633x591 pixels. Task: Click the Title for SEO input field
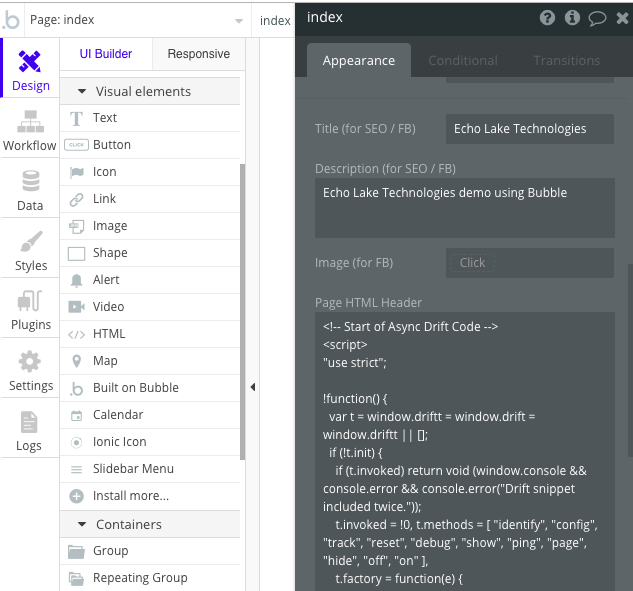click(x=530, y=128)
